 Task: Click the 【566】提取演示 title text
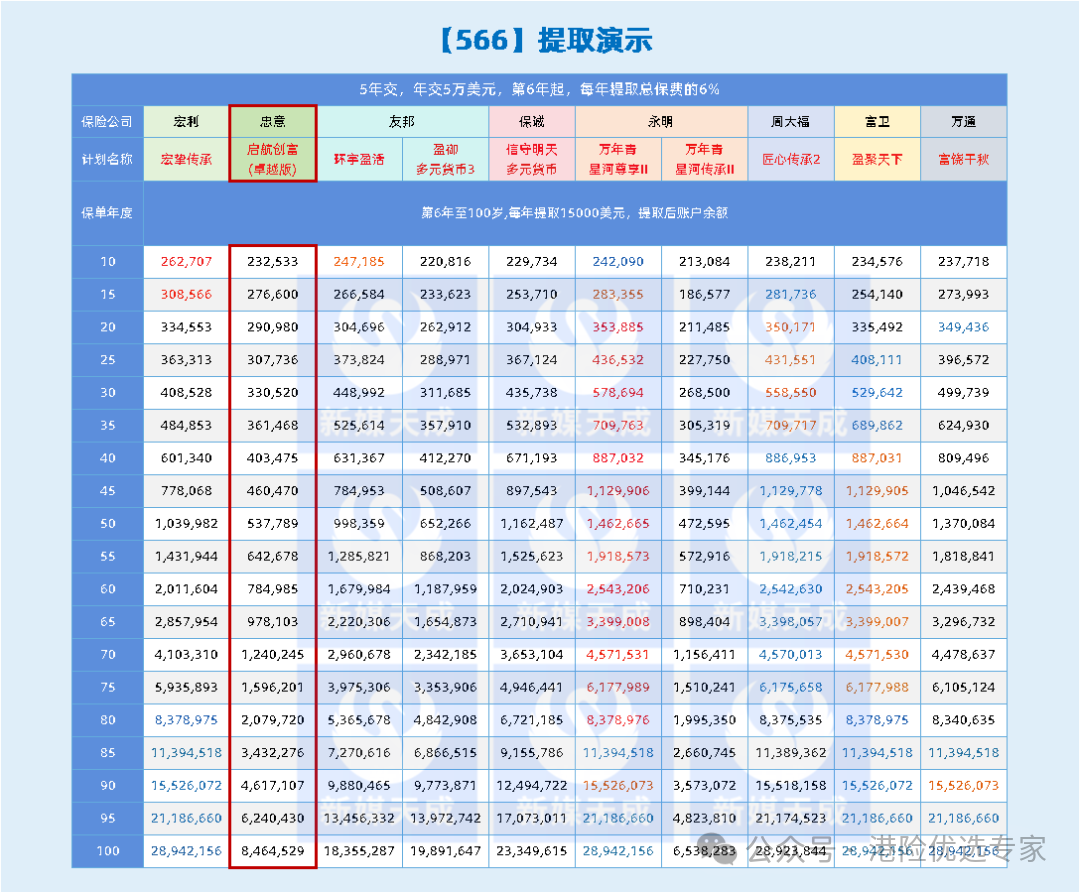click(545, 40)
